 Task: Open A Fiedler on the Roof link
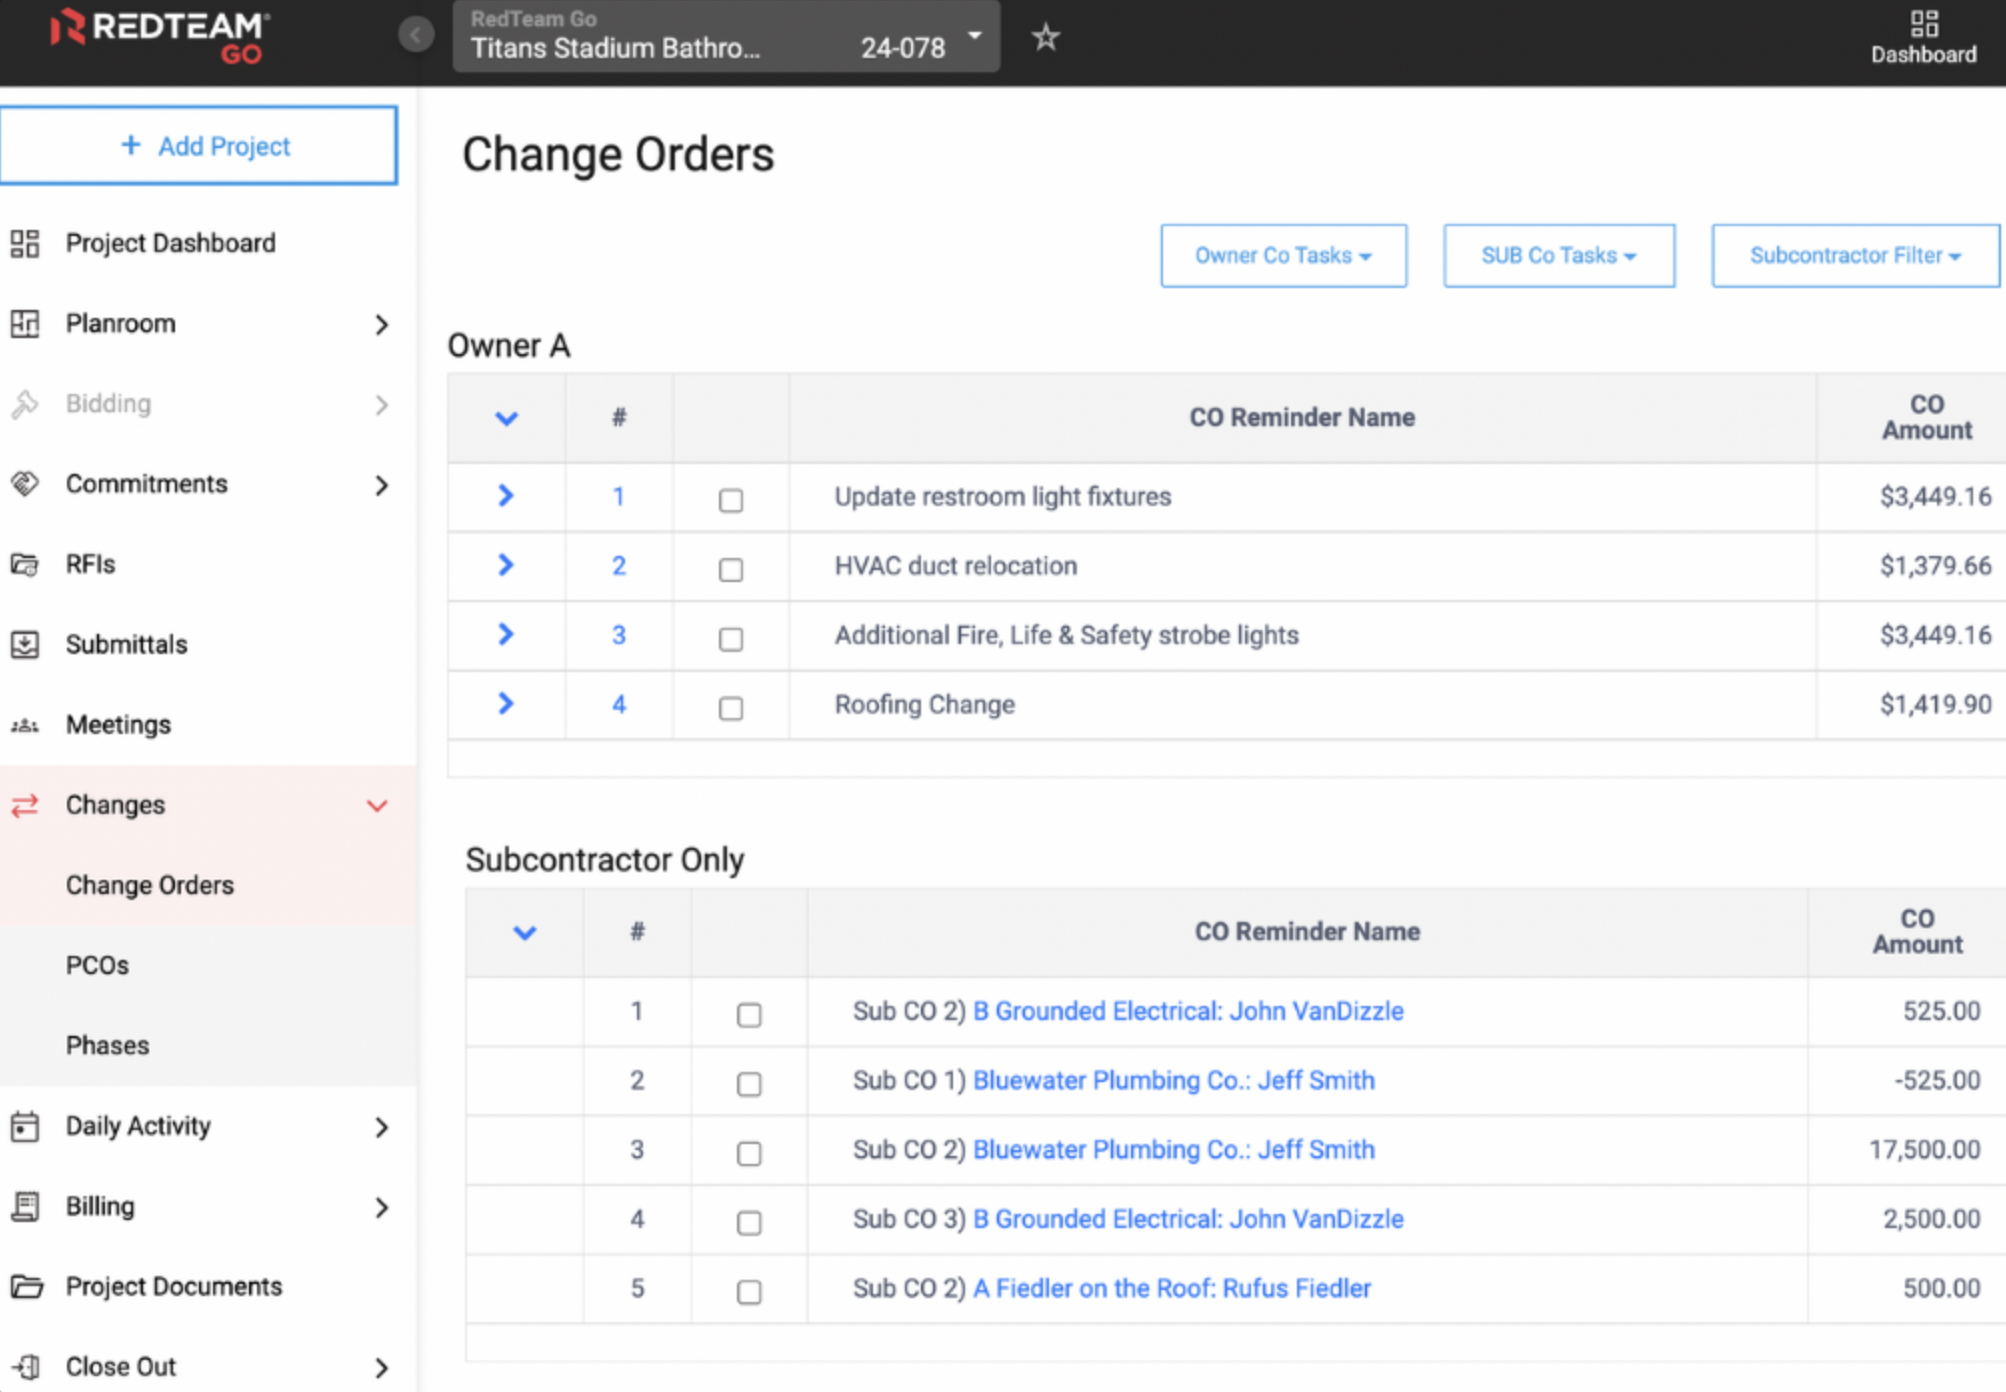pyautogui.click(x=1172, y=1288)
